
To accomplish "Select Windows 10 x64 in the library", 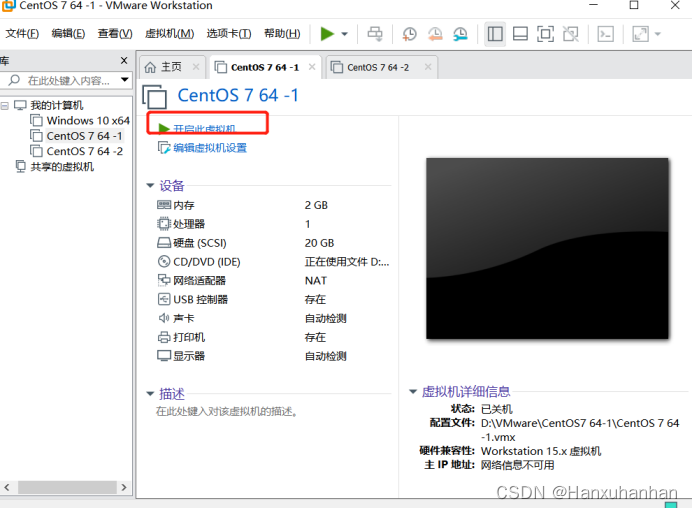I will (88, 121).
